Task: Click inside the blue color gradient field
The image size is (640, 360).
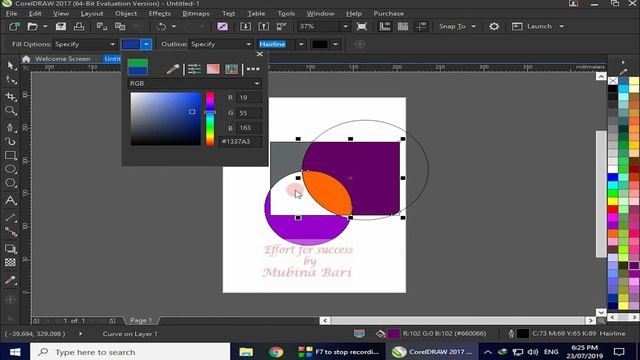Action: (x=166, y=119)
